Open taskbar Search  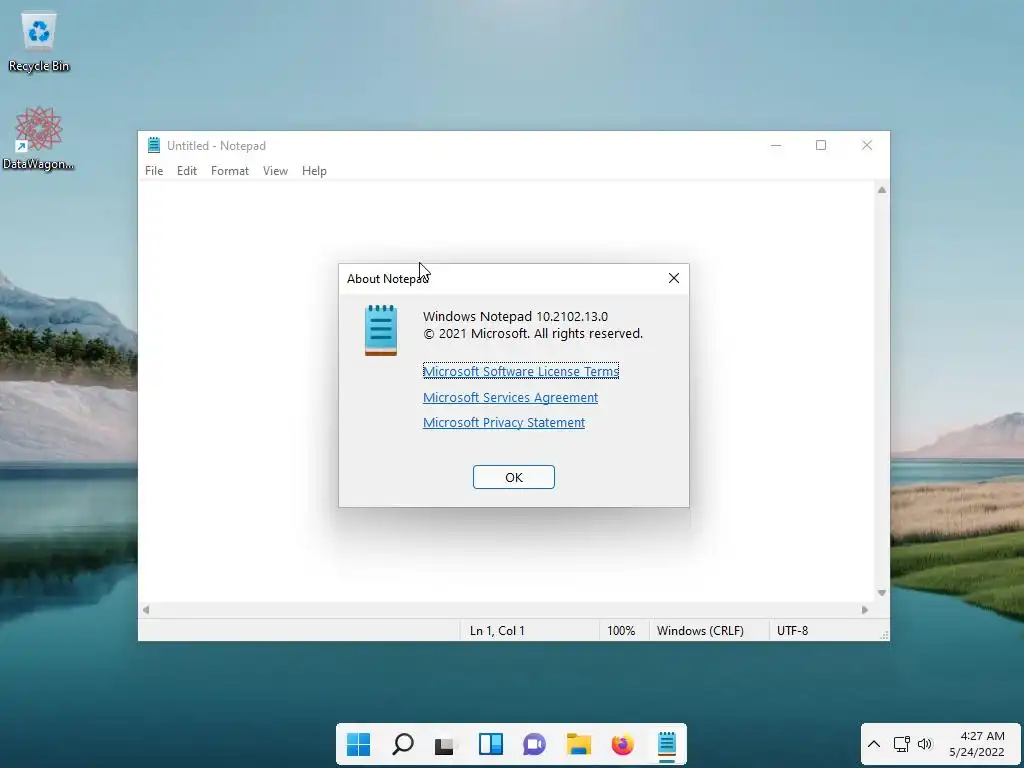click(402, 744)
